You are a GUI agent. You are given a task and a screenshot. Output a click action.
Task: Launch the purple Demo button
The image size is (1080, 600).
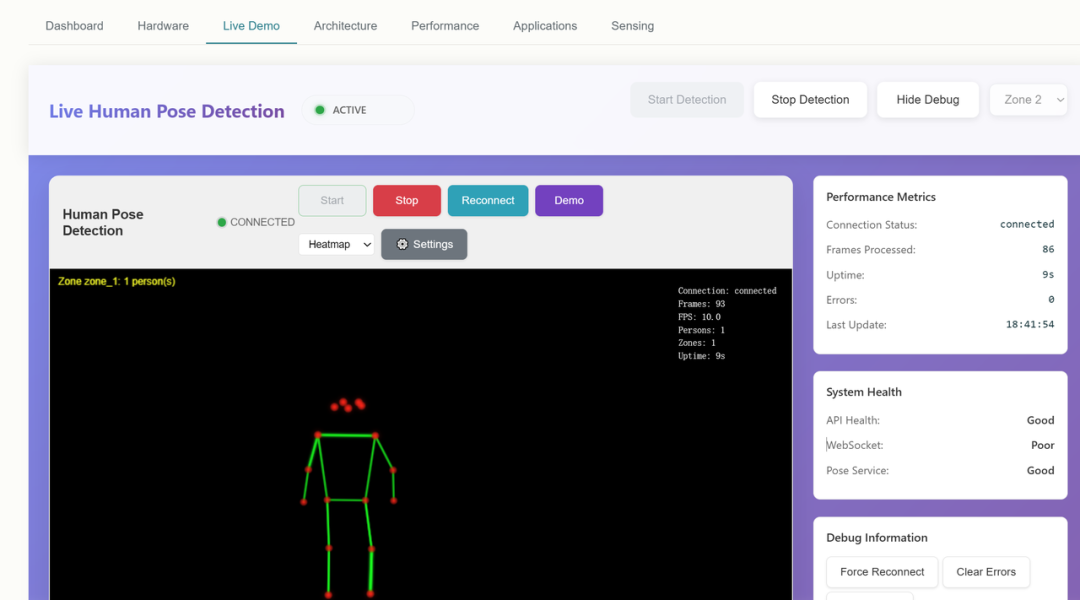click(x=569, y=200)
